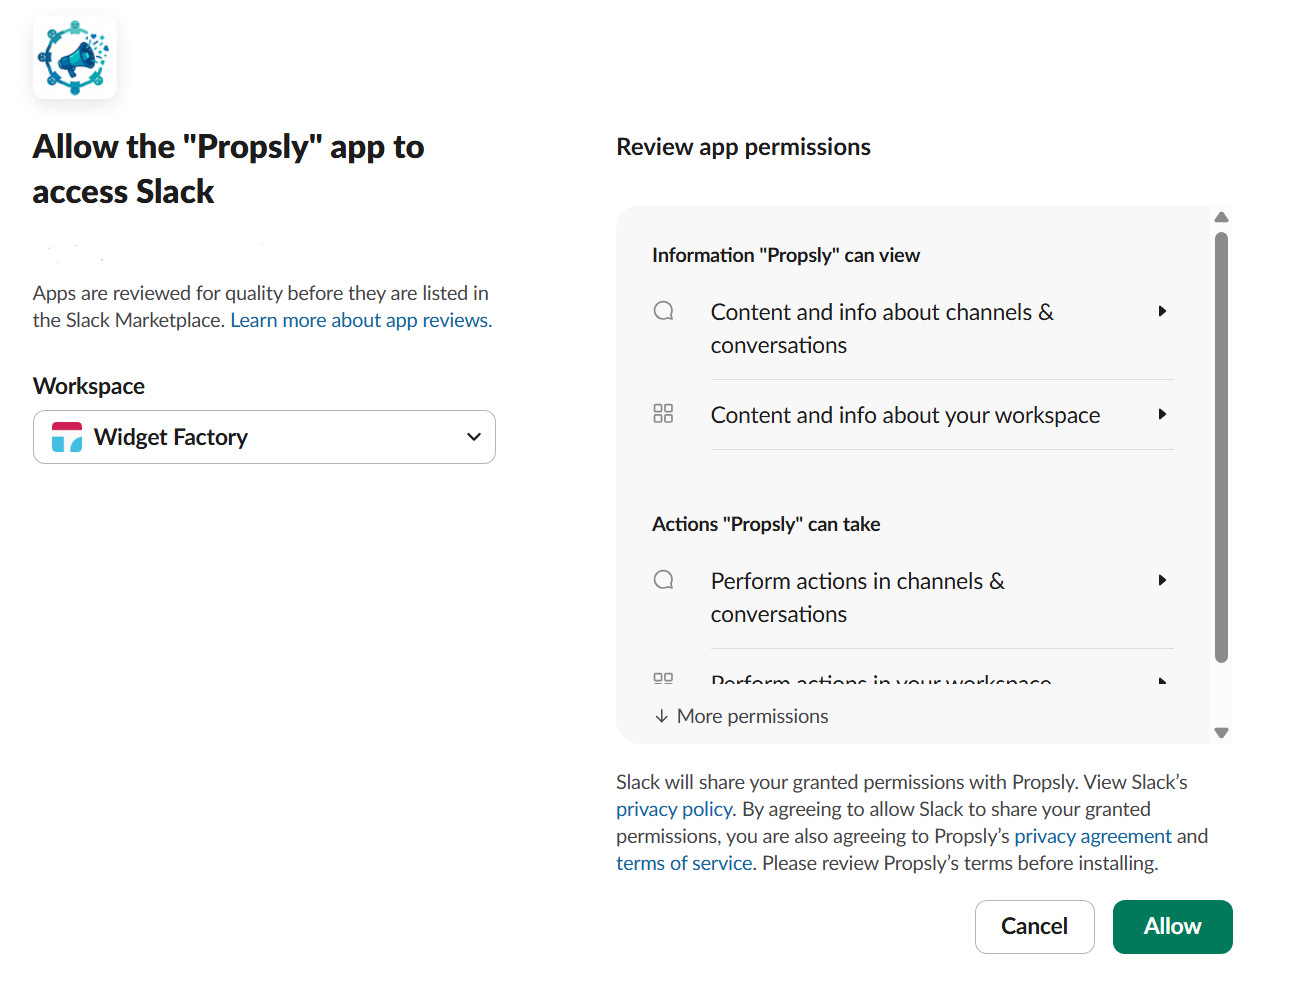Click the Cancel button

1034,926
